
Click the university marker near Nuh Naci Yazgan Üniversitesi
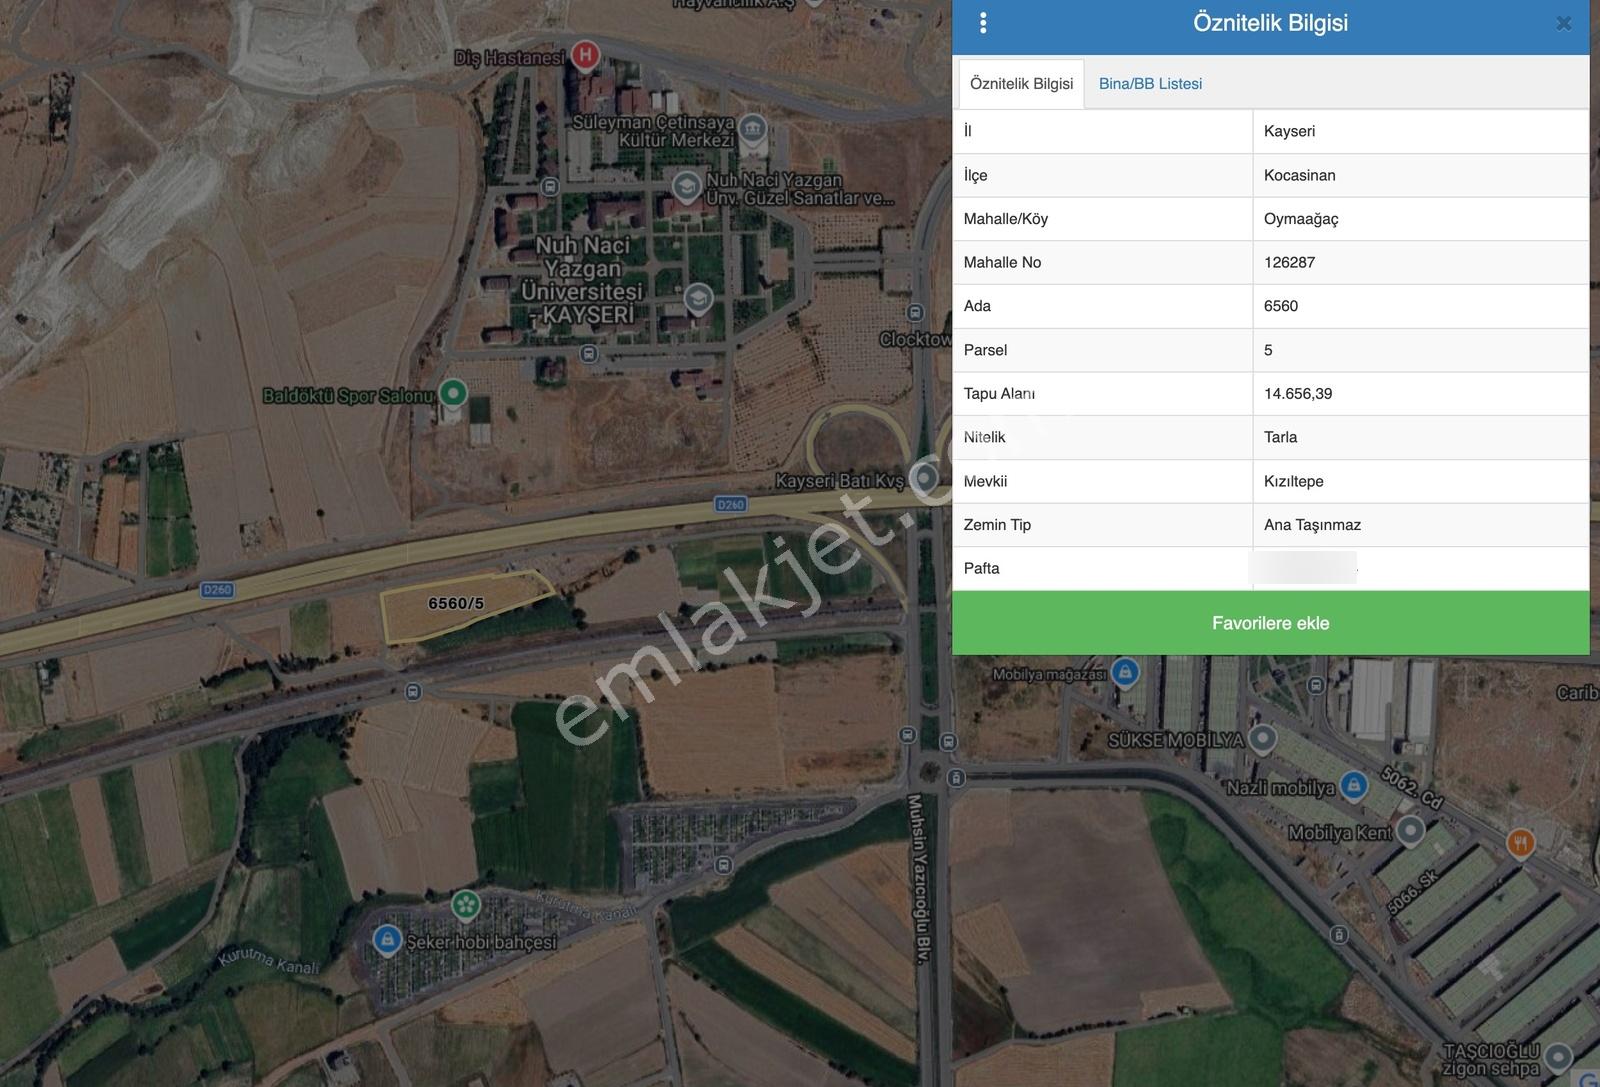click(x=698, y=298)
